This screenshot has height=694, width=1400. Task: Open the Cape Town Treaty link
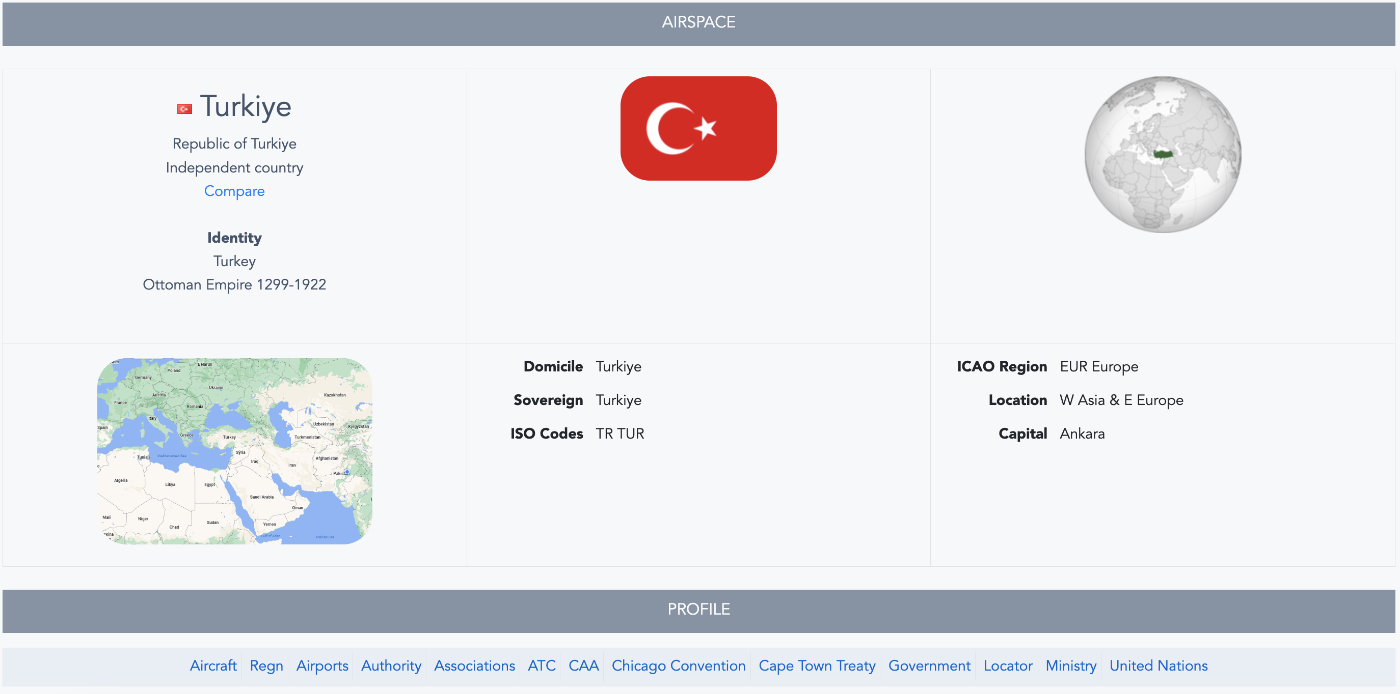click(817, 665)
